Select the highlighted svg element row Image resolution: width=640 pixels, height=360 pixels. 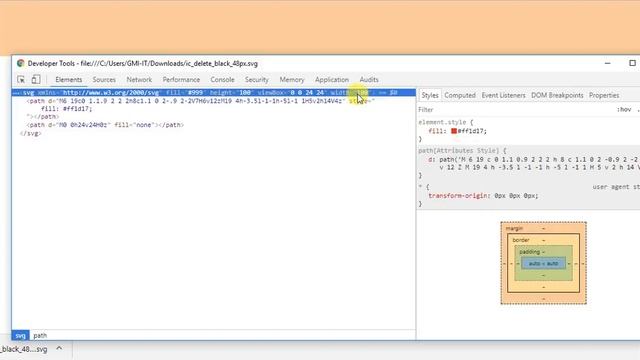pos(214,93)
